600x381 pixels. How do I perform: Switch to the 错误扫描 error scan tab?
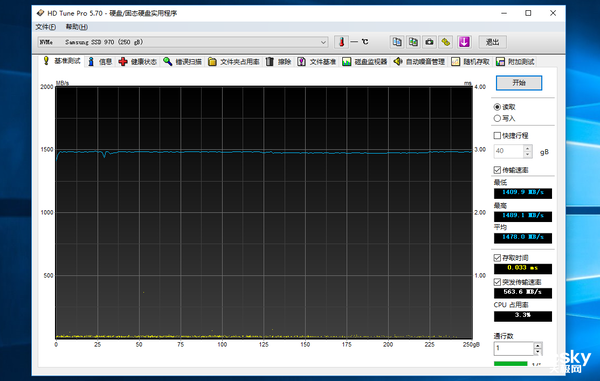click(x=183, y=62)
